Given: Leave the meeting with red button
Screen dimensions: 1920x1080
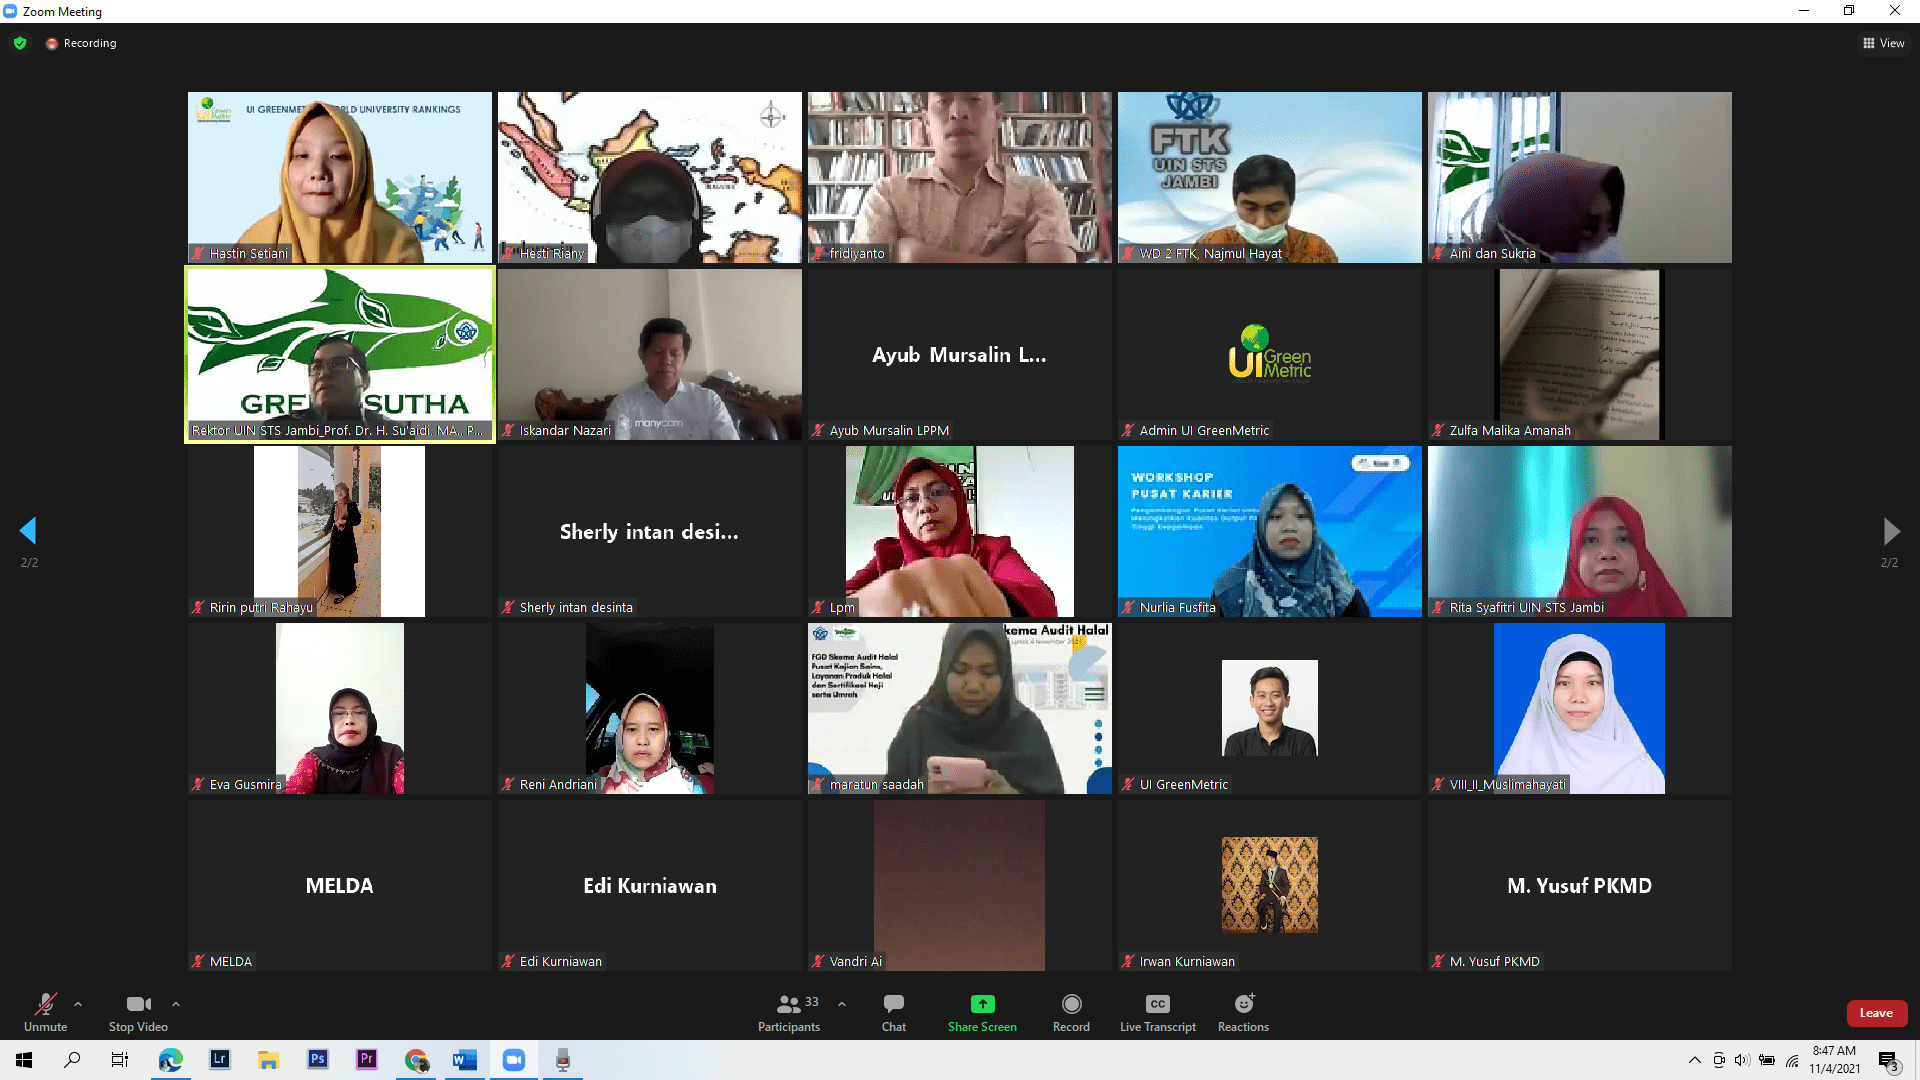Looking at the screenshot, I should click(1876, 1013).
